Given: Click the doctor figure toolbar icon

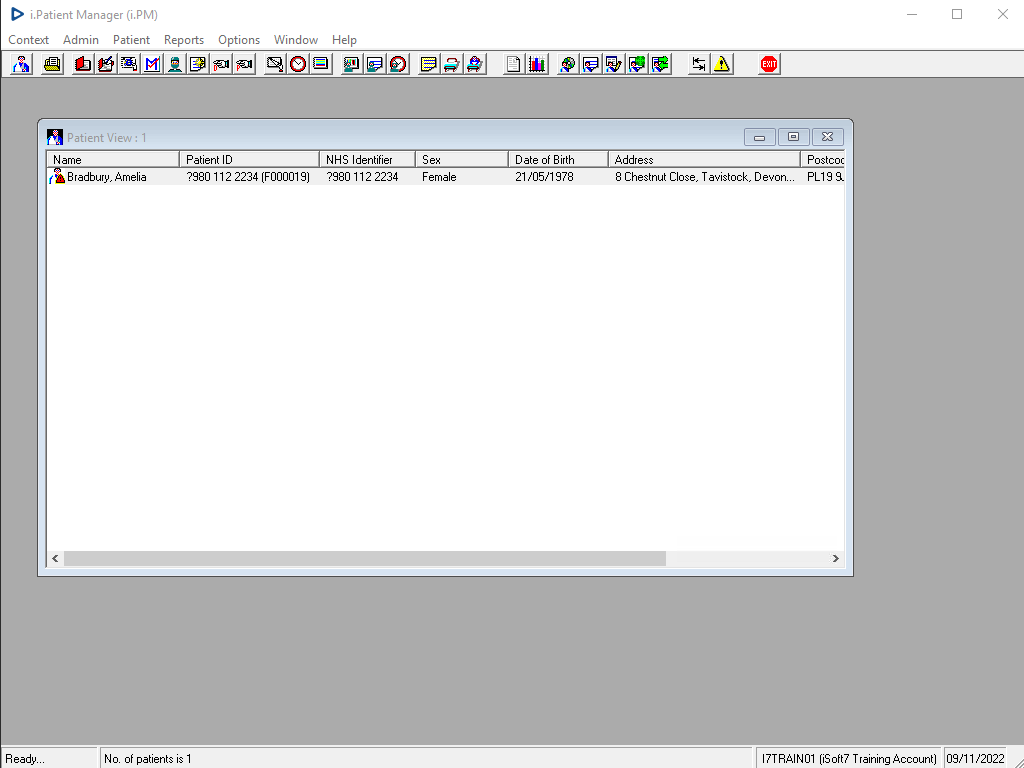Looking at the screenshot, I should (22, 64).
